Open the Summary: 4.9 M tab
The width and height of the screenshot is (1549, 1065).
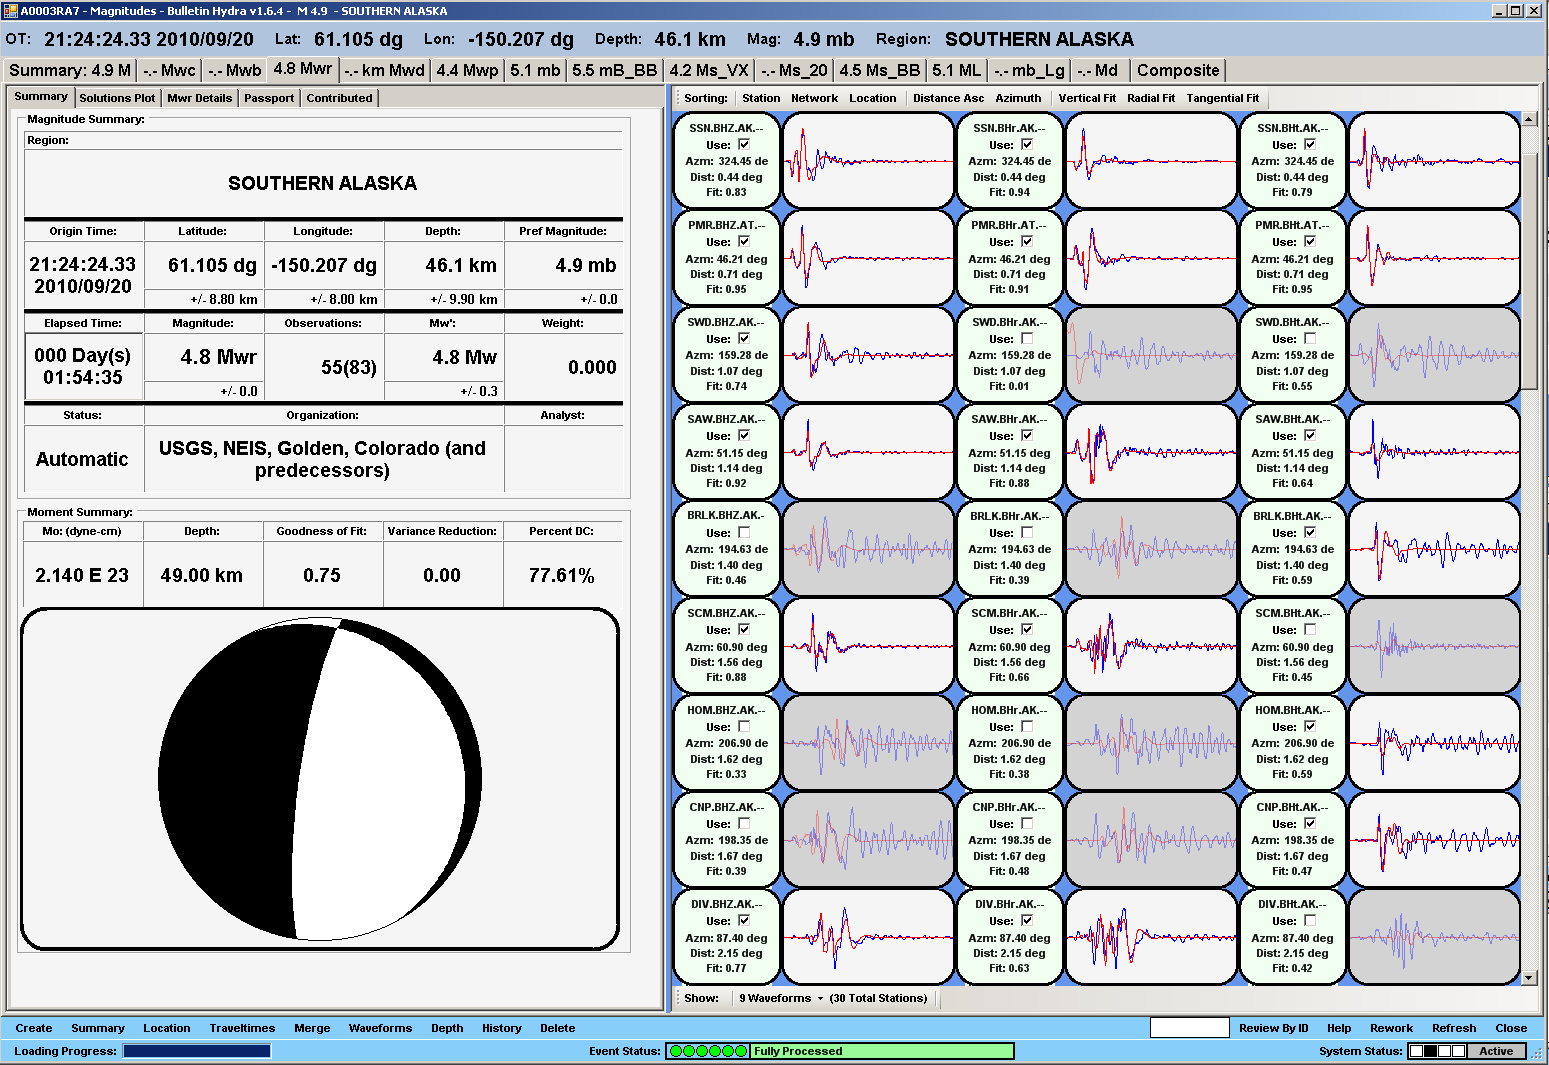pyautogui.click(x=70, y=70)
